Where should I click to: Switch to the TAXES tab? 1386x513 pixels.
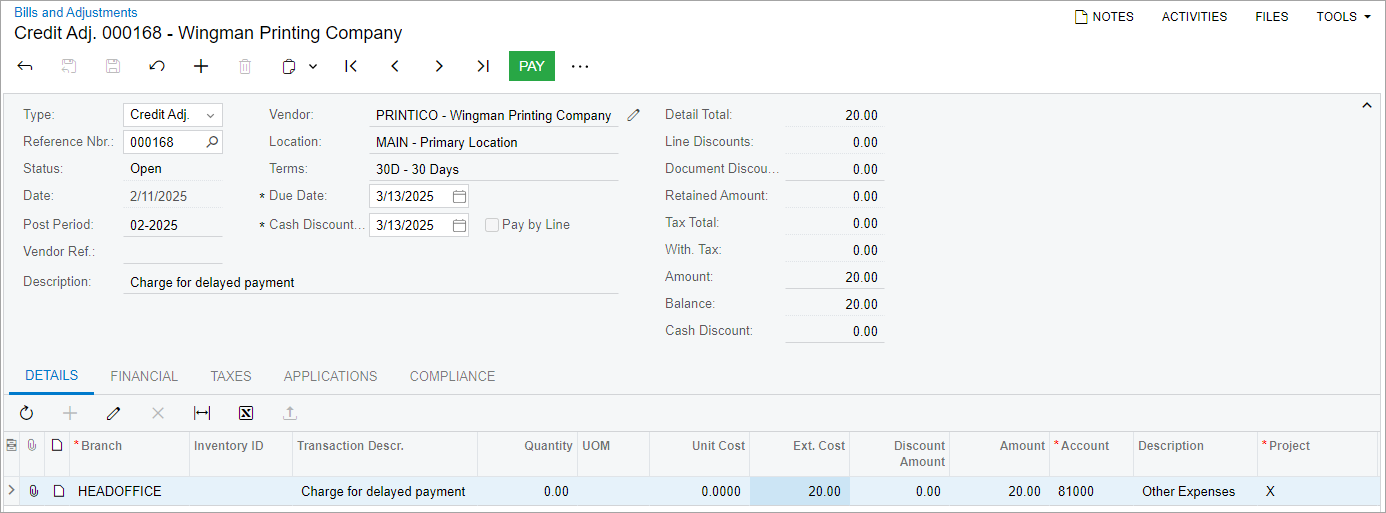pyautogui.click(x=231, y=376)
